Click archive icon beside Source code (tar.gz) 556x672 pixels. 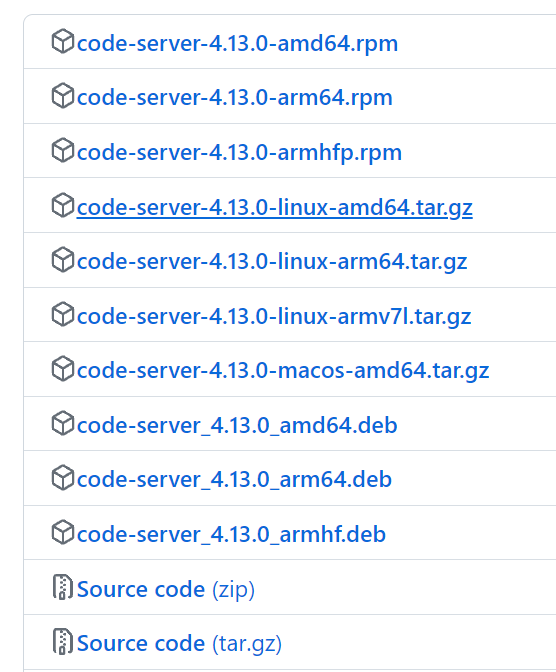[63, 642]
